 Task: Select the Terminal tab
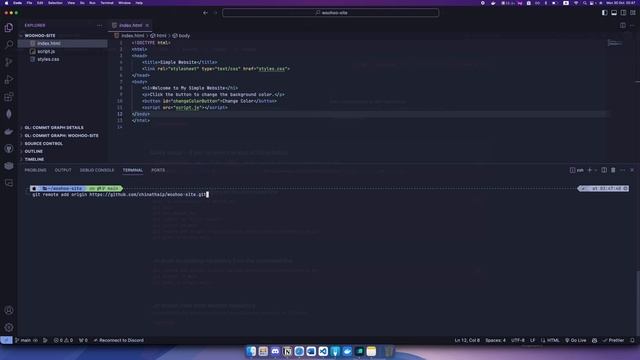coord(133,170)
